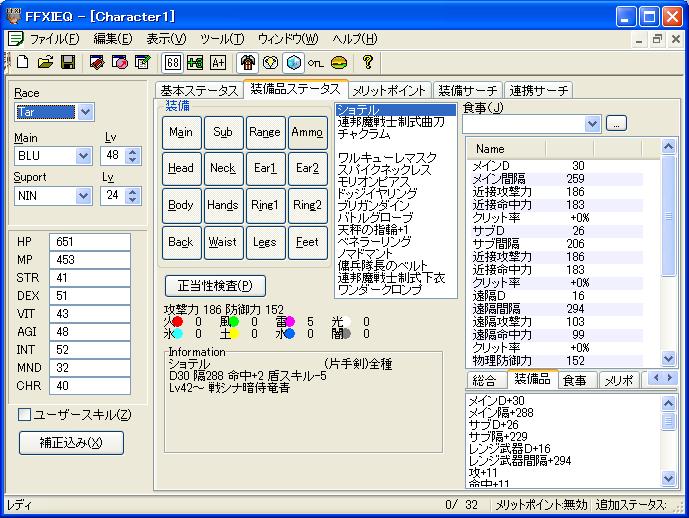Click the '...' button beside food combo
The height and width of the screenshot is (518, 689).
tap(616, 123)
